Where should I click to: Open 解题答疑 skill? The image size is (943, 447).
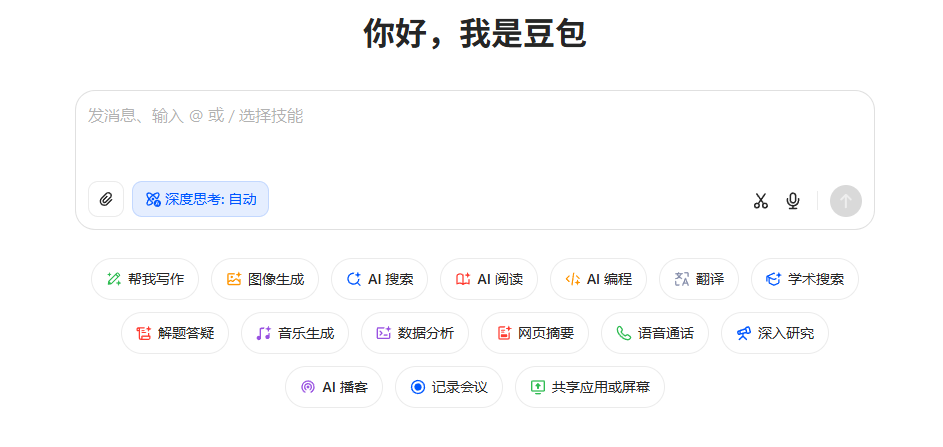click(x=175, y=333)
